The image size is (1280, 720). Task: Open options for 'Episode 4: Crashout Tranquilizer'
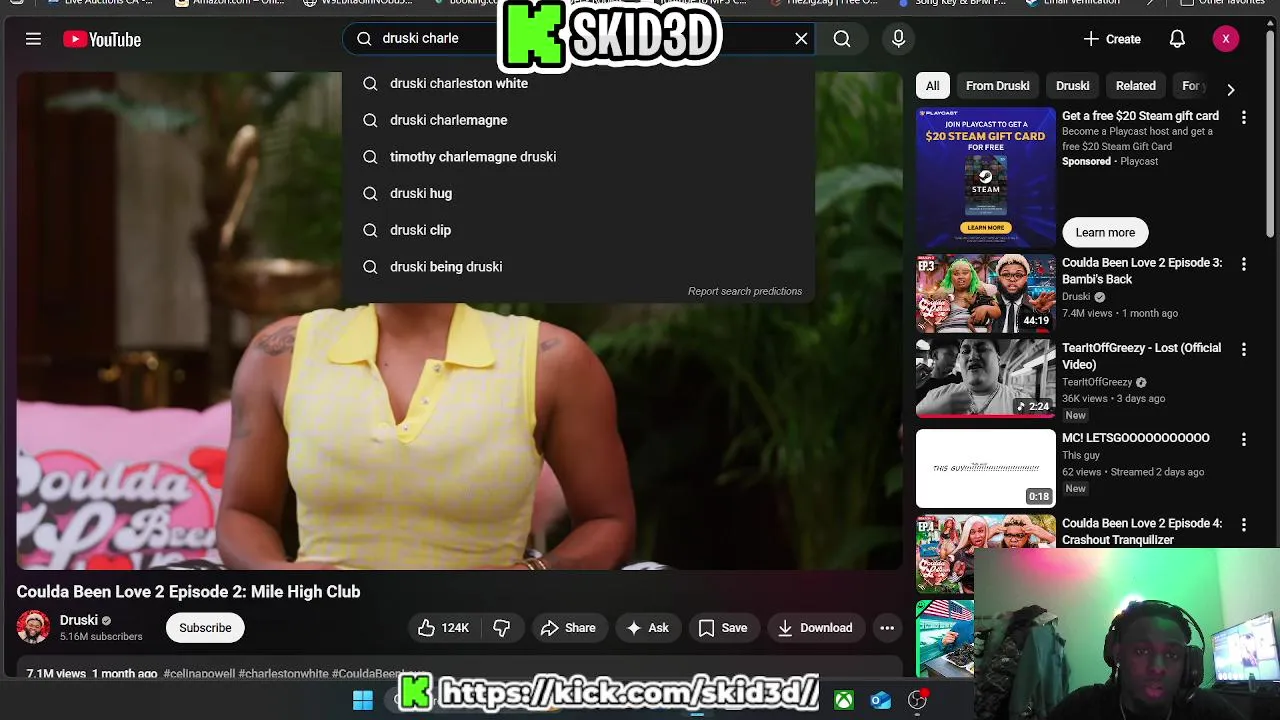(x=1244, y=525)
